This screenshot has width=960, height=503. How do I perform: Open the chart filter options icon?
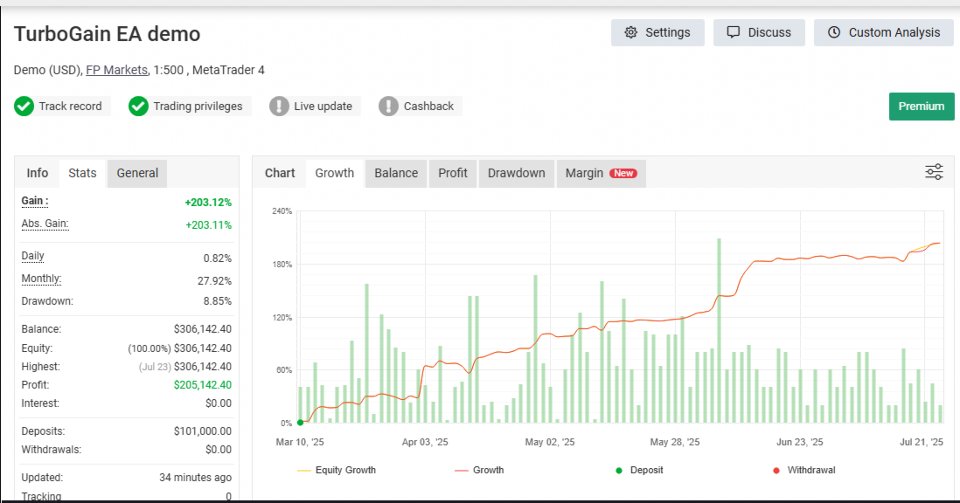click(x=934, y=172)
